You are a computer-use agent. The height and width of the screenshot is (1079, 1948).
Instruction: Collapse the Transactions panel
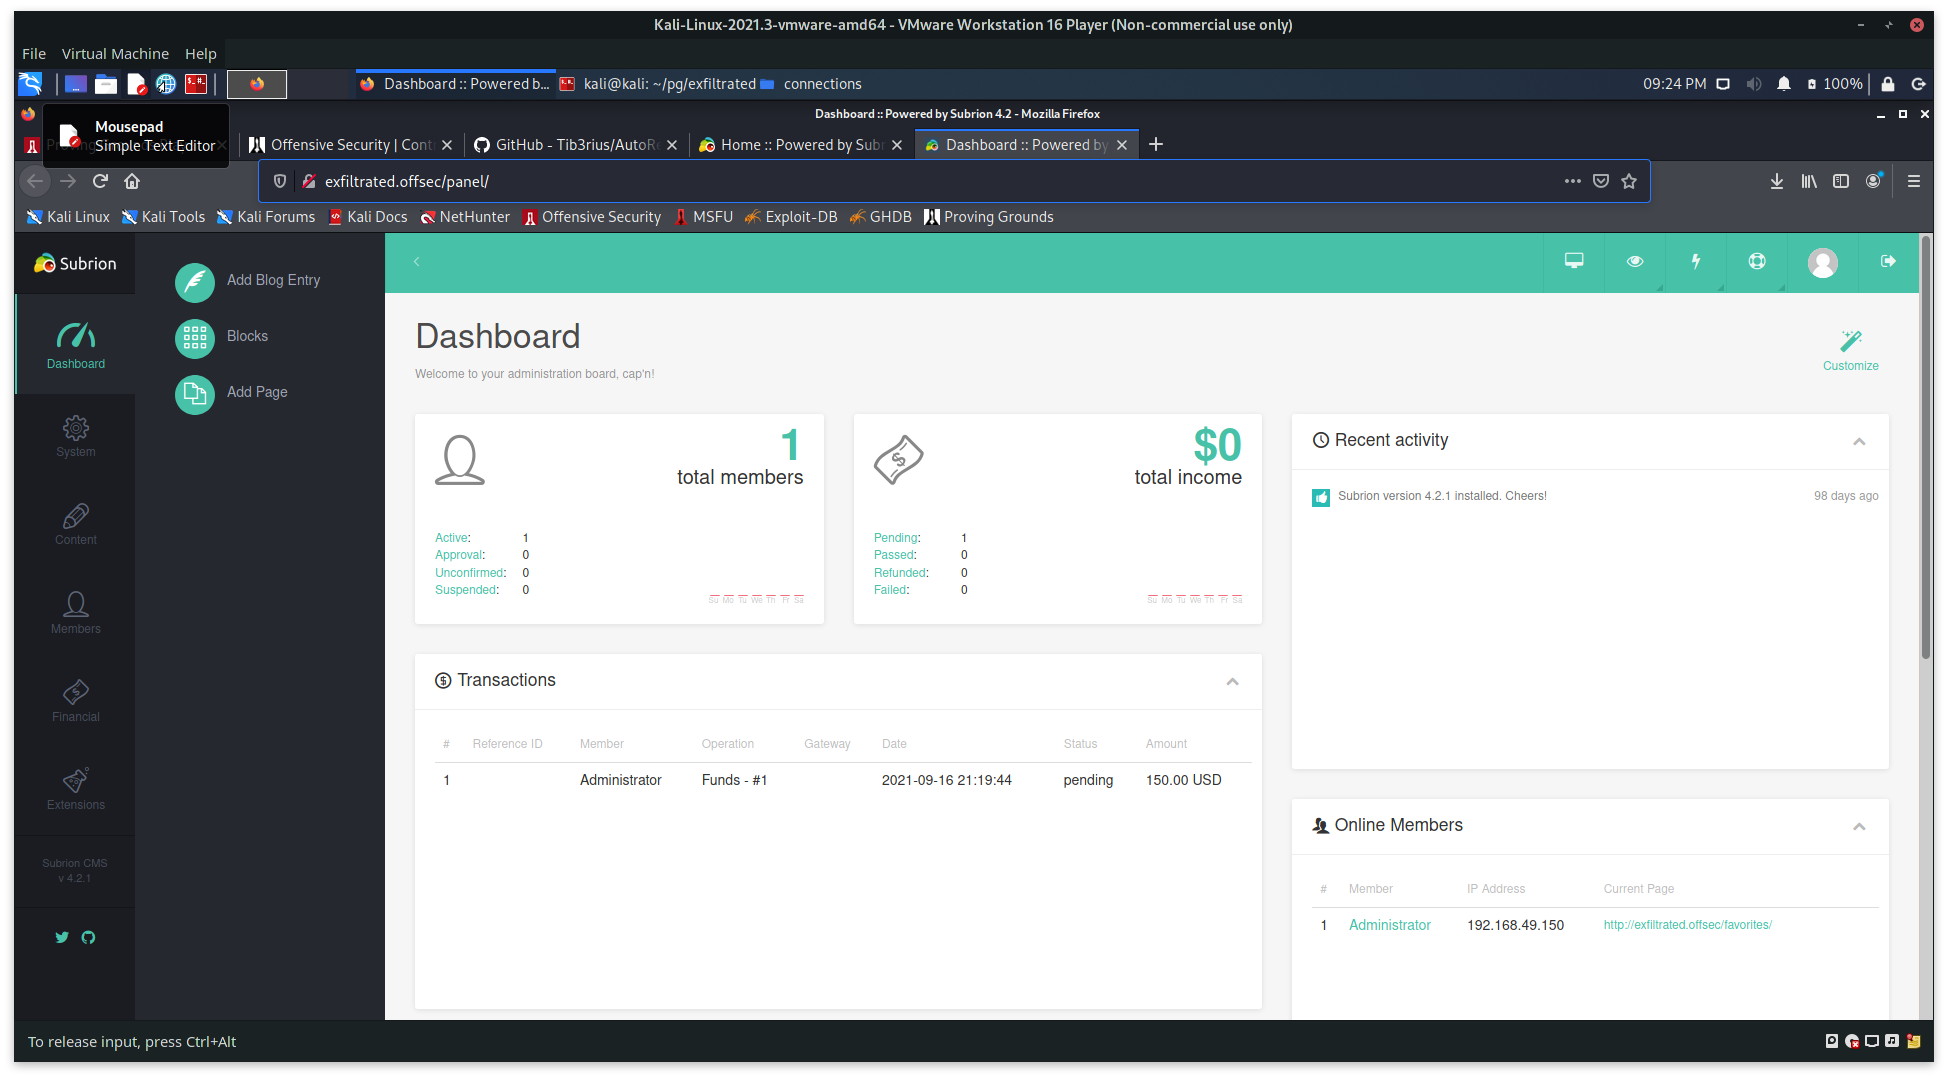click(1232, 681)
